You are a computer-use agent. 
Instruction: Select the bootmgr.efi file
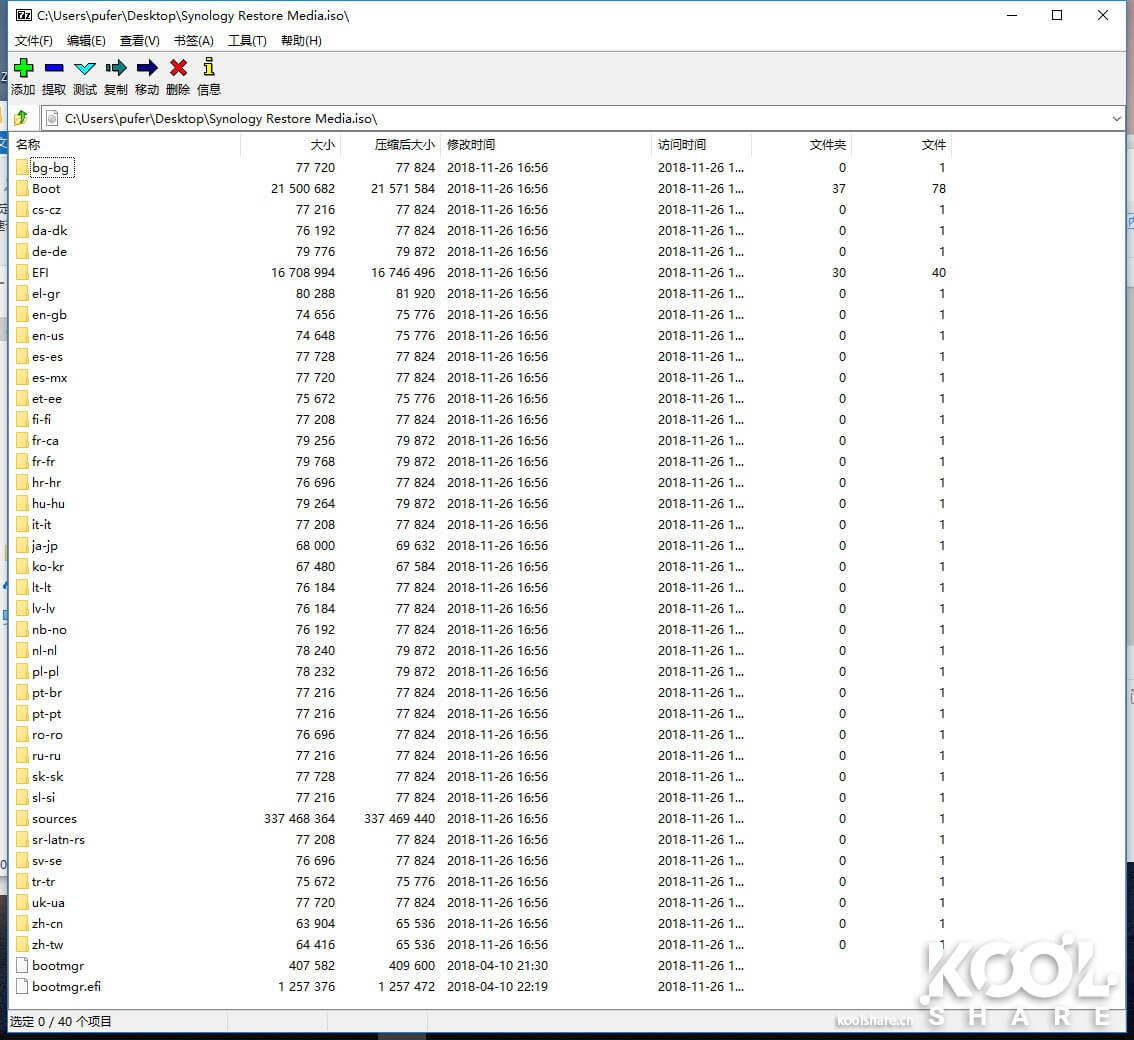click(x=66, y=987)
